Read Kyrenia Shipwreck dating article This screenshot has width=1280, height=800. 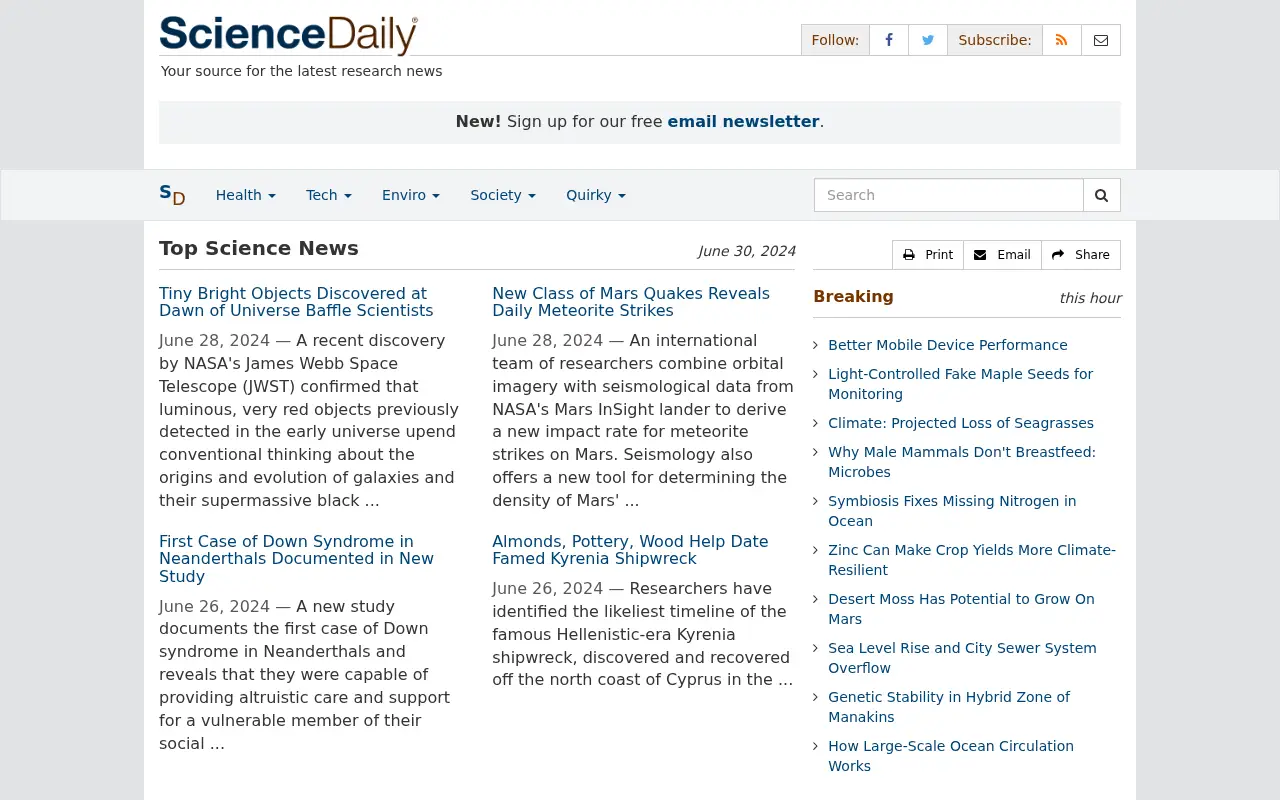pyautogui.click(x=630, y=550)
